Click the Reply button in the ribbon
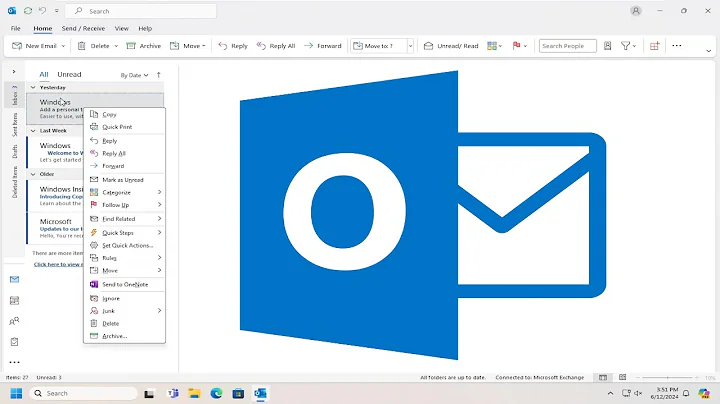The height and width of the screenshot is (404, 720). [x=233, y=46]
